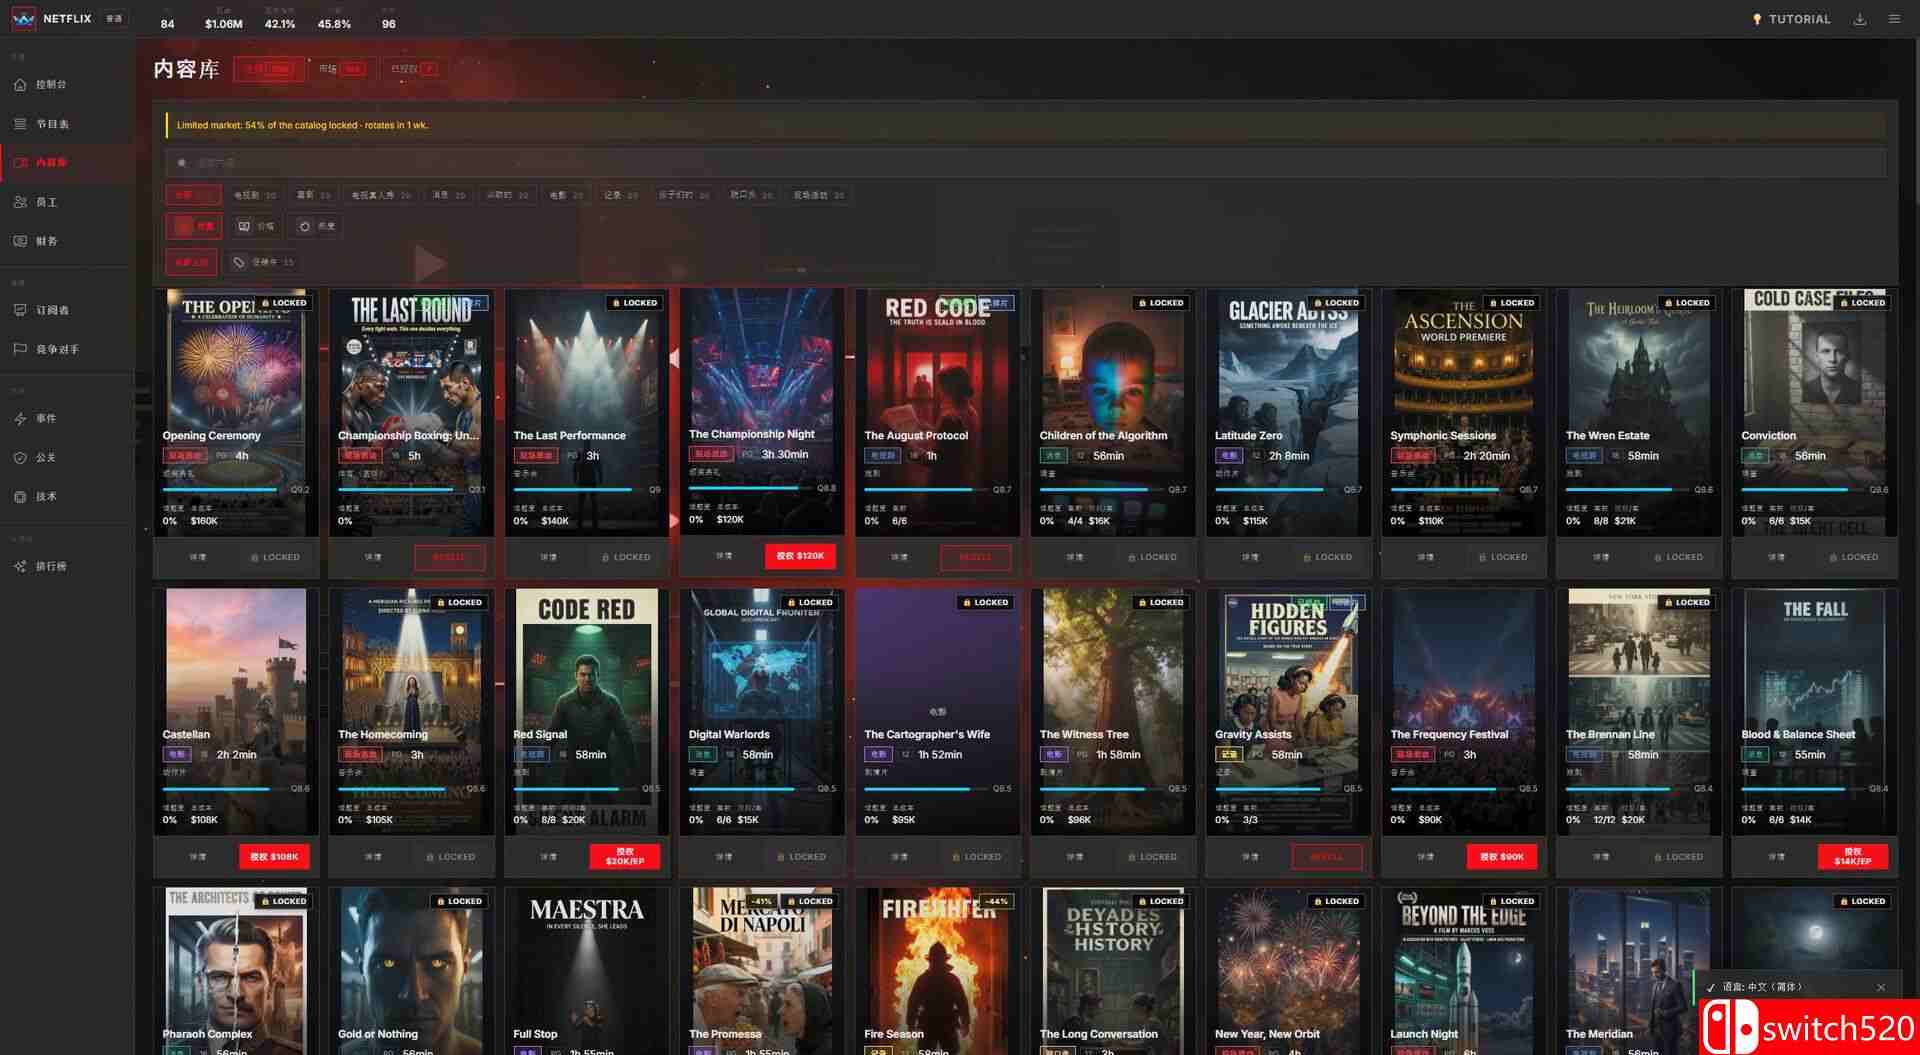
Task: Close the language notification popup
Action: [1881, 988]
